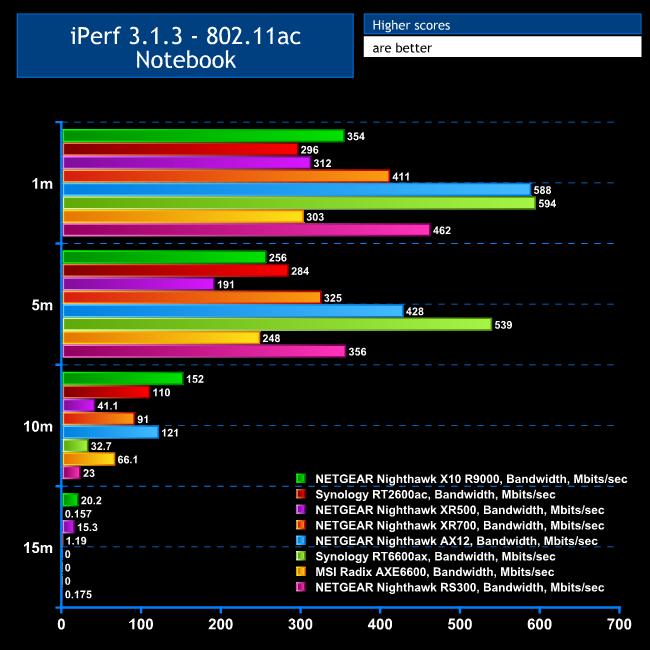This screenshot has width=650, height=650.
Task: Click the orange 10m bar valued 91
Action: click(99, 419)
